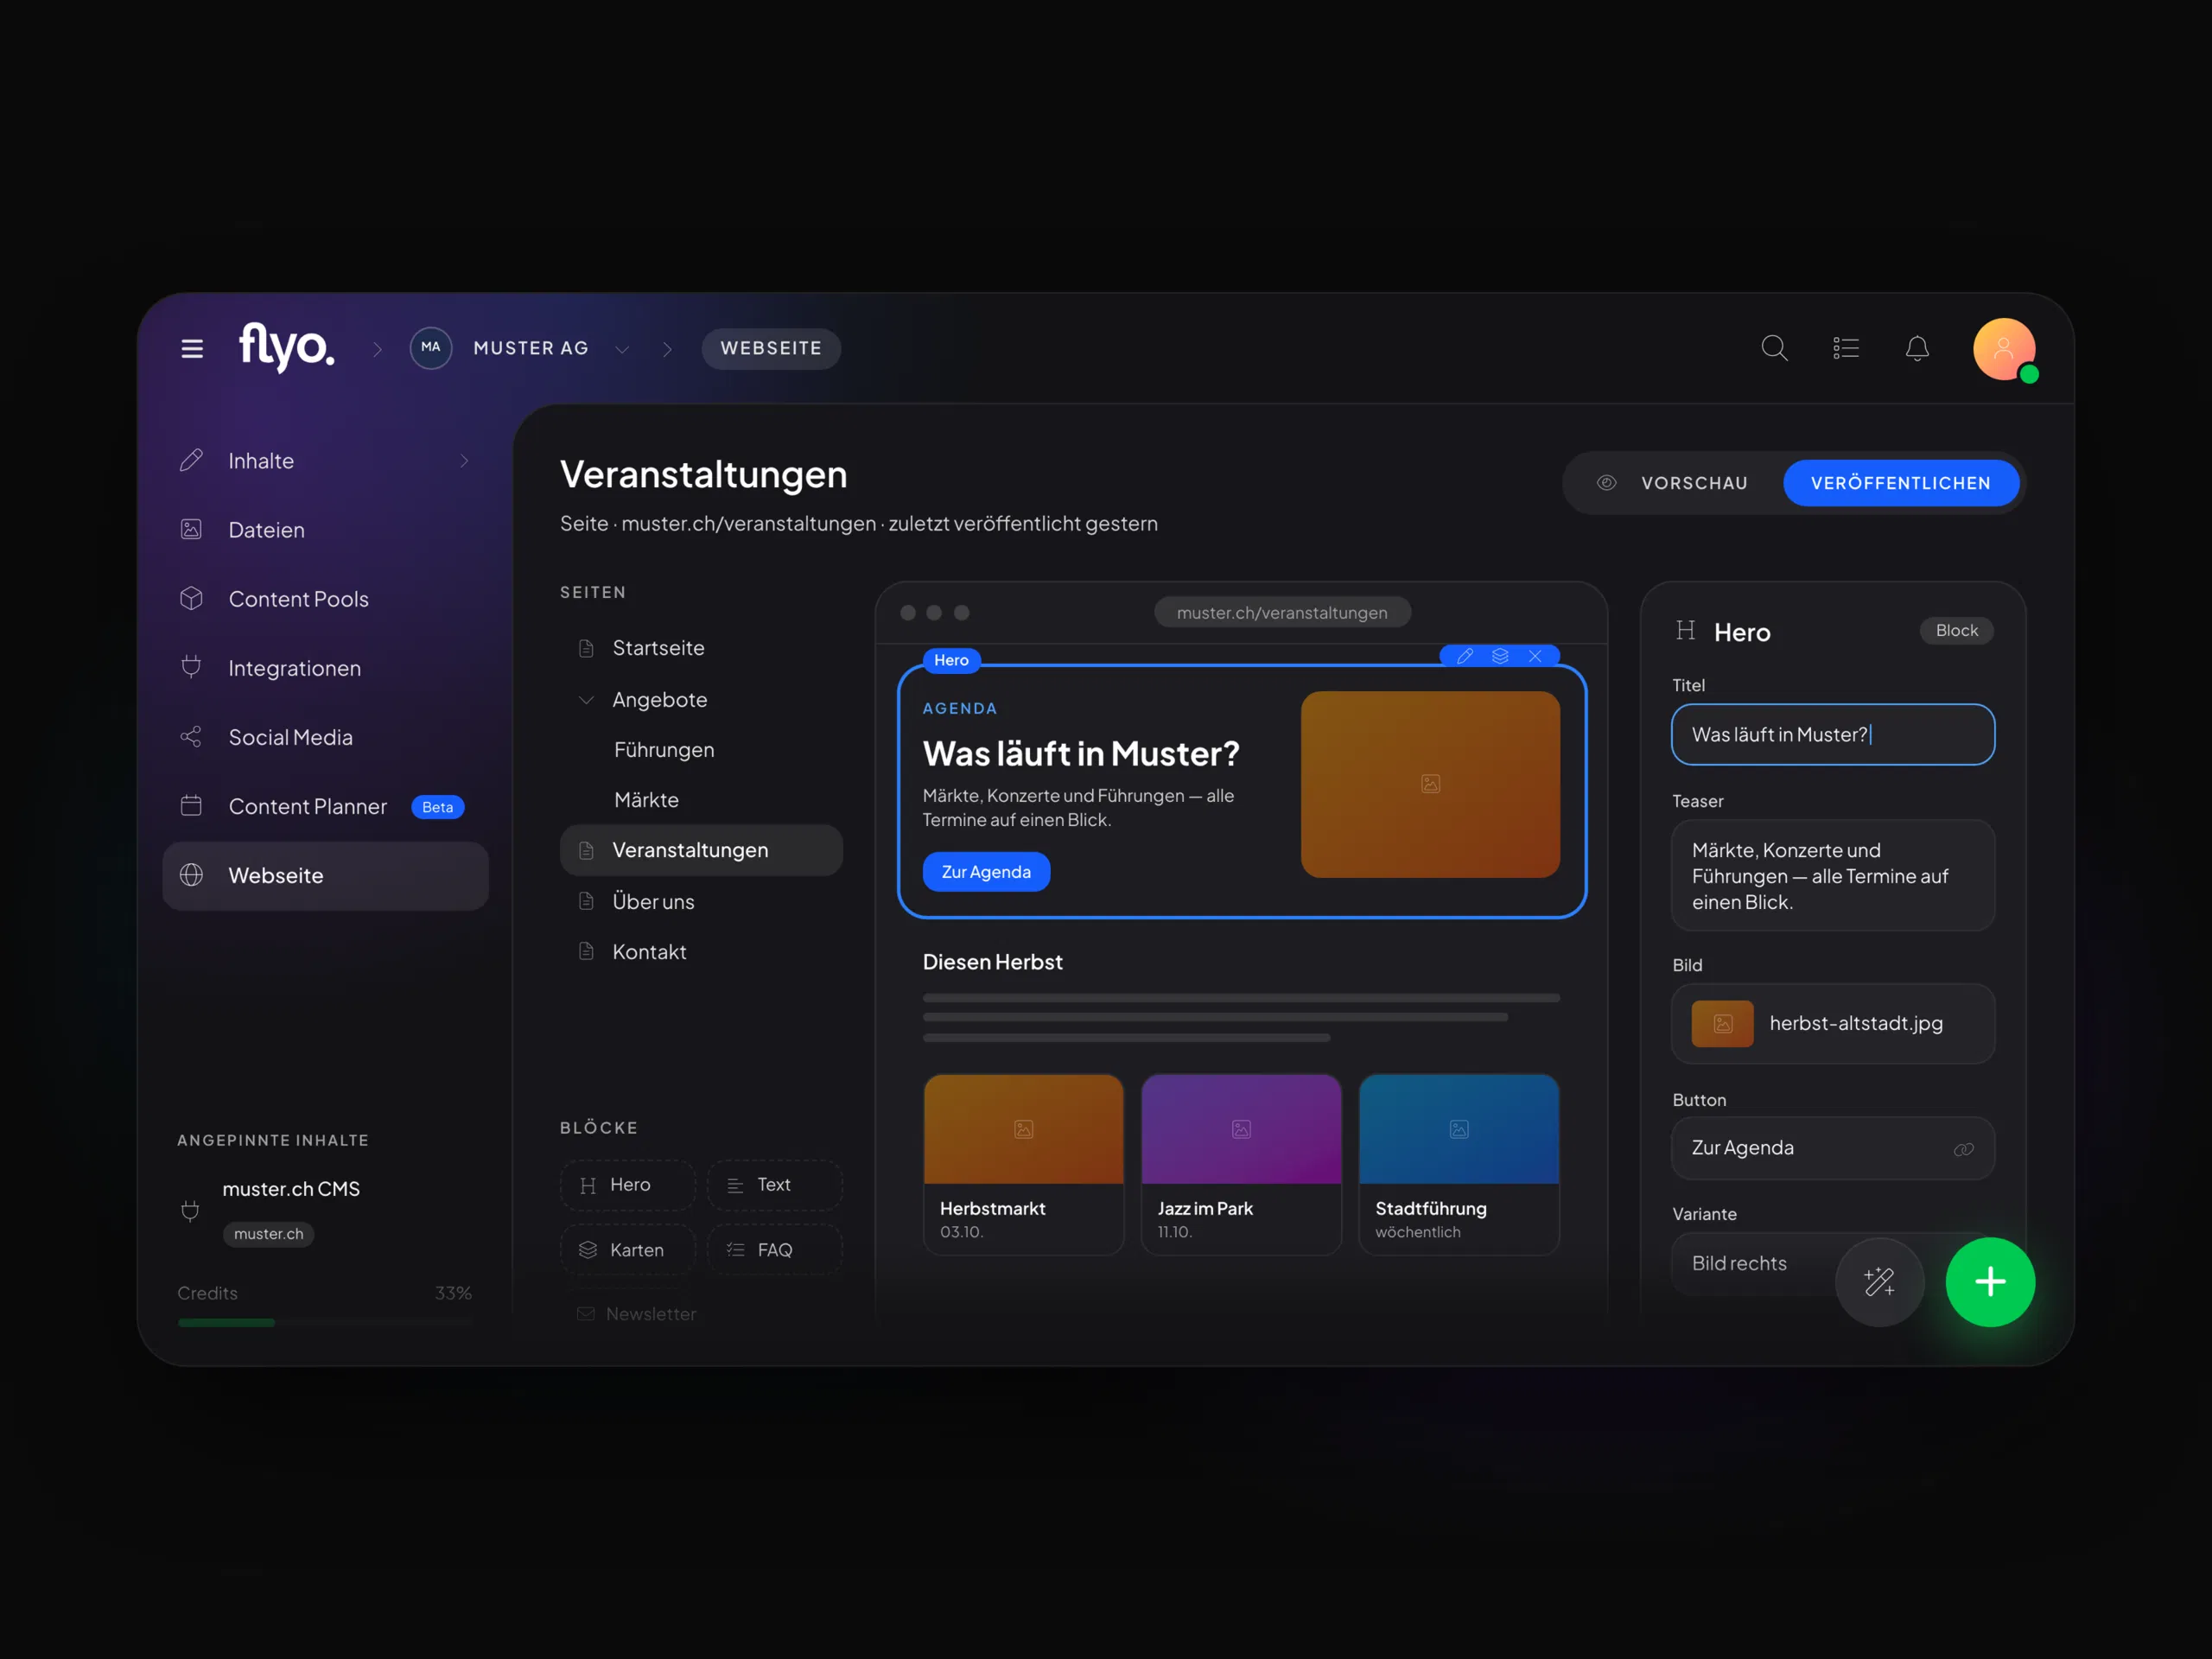
Task: Open Dateien in sidebar
Action: click(x=325, y=530)
